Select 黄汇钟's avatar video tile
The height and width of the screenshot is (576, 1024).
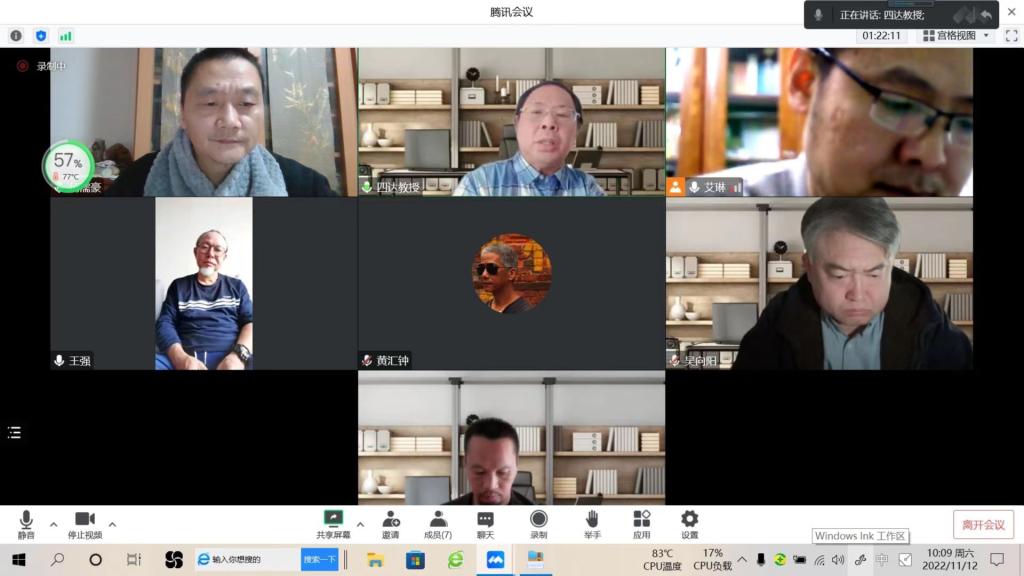(x=511, y=283)
